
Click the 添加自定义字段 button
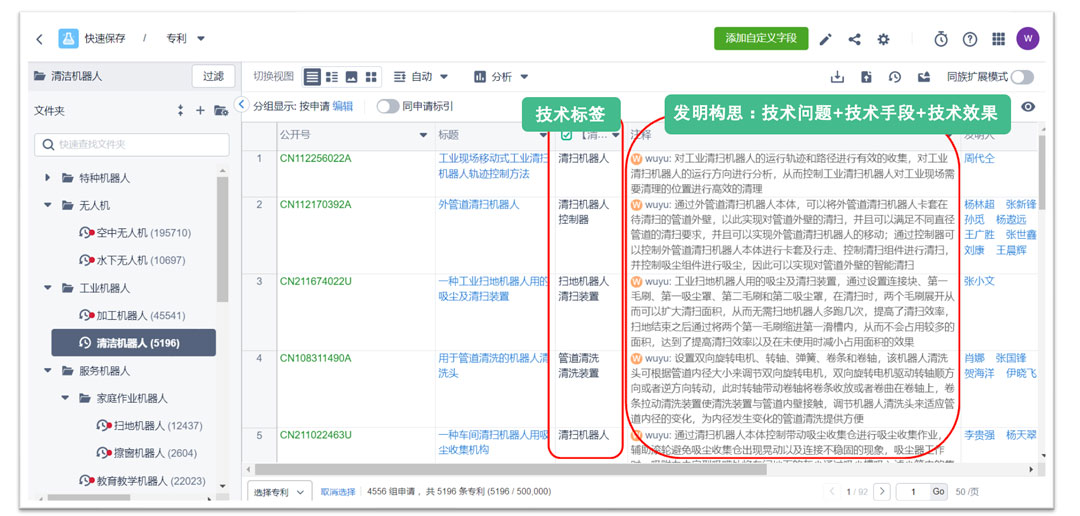pyautogui.click(x=761, y=38)
